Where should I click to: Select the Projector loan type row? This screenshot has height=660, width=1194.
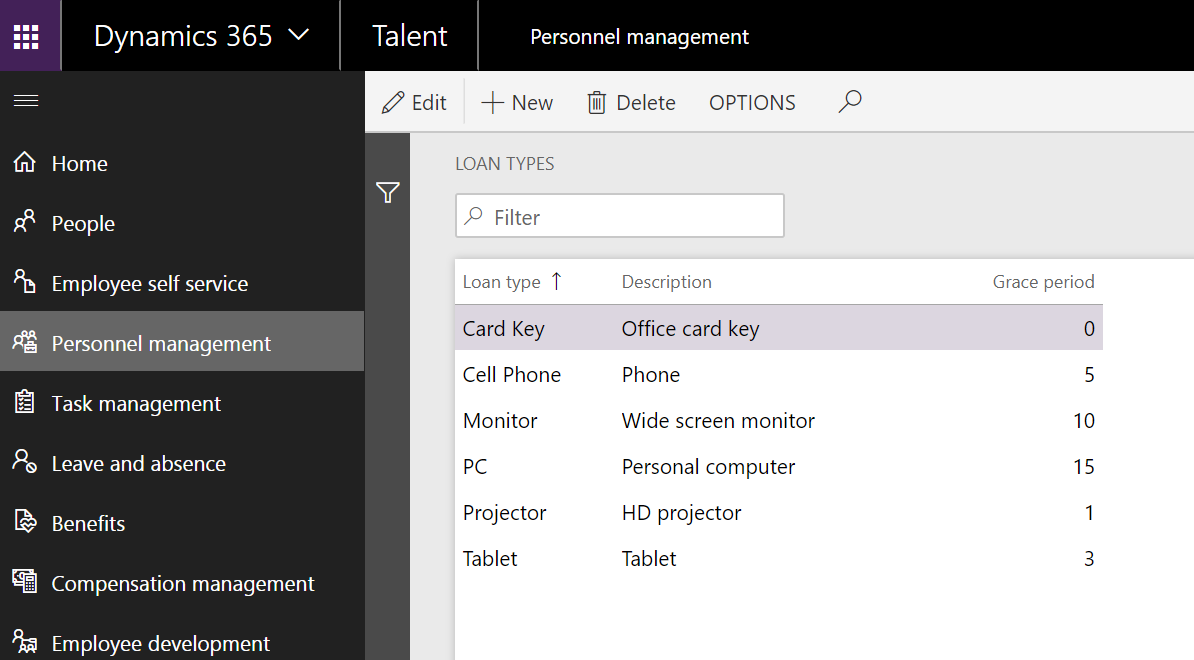tap(505, 513)
